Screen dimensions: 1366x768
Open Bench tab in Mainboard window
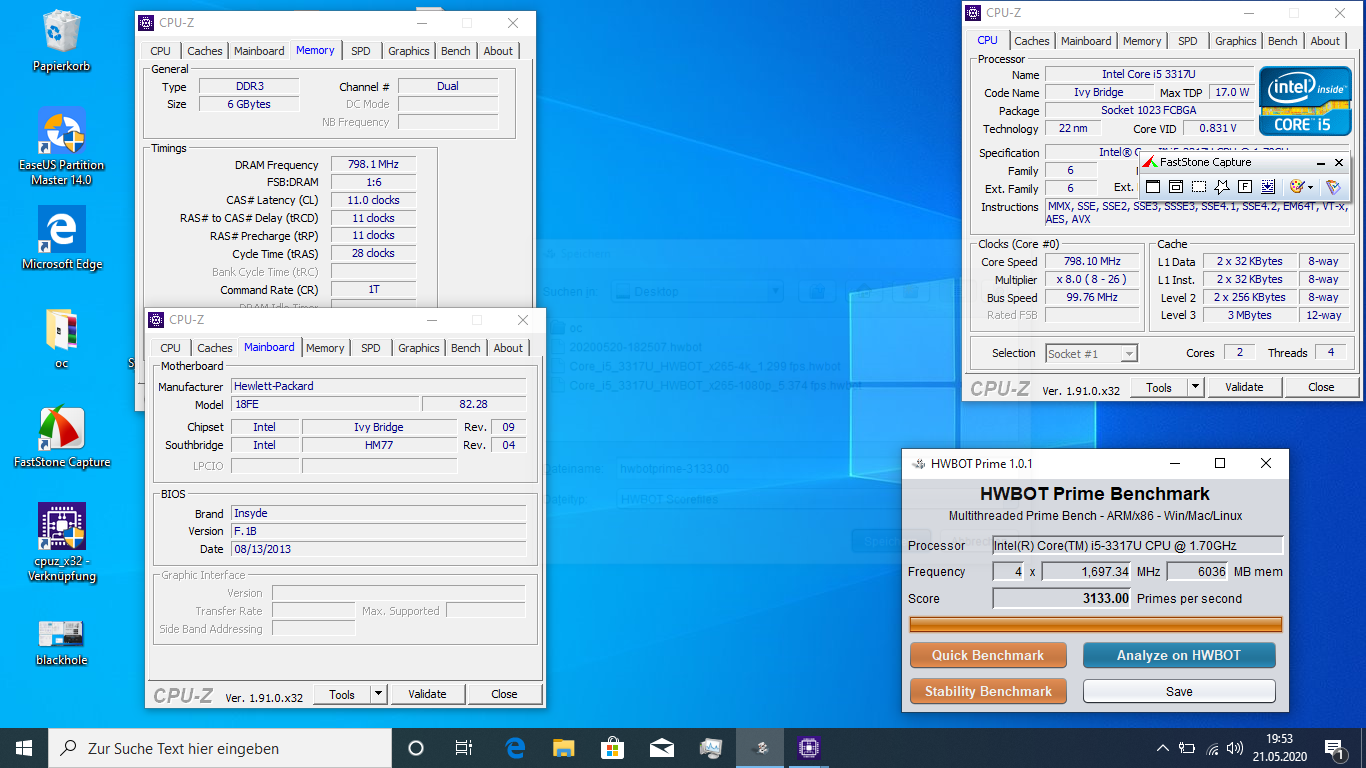[x=465, y=348]
